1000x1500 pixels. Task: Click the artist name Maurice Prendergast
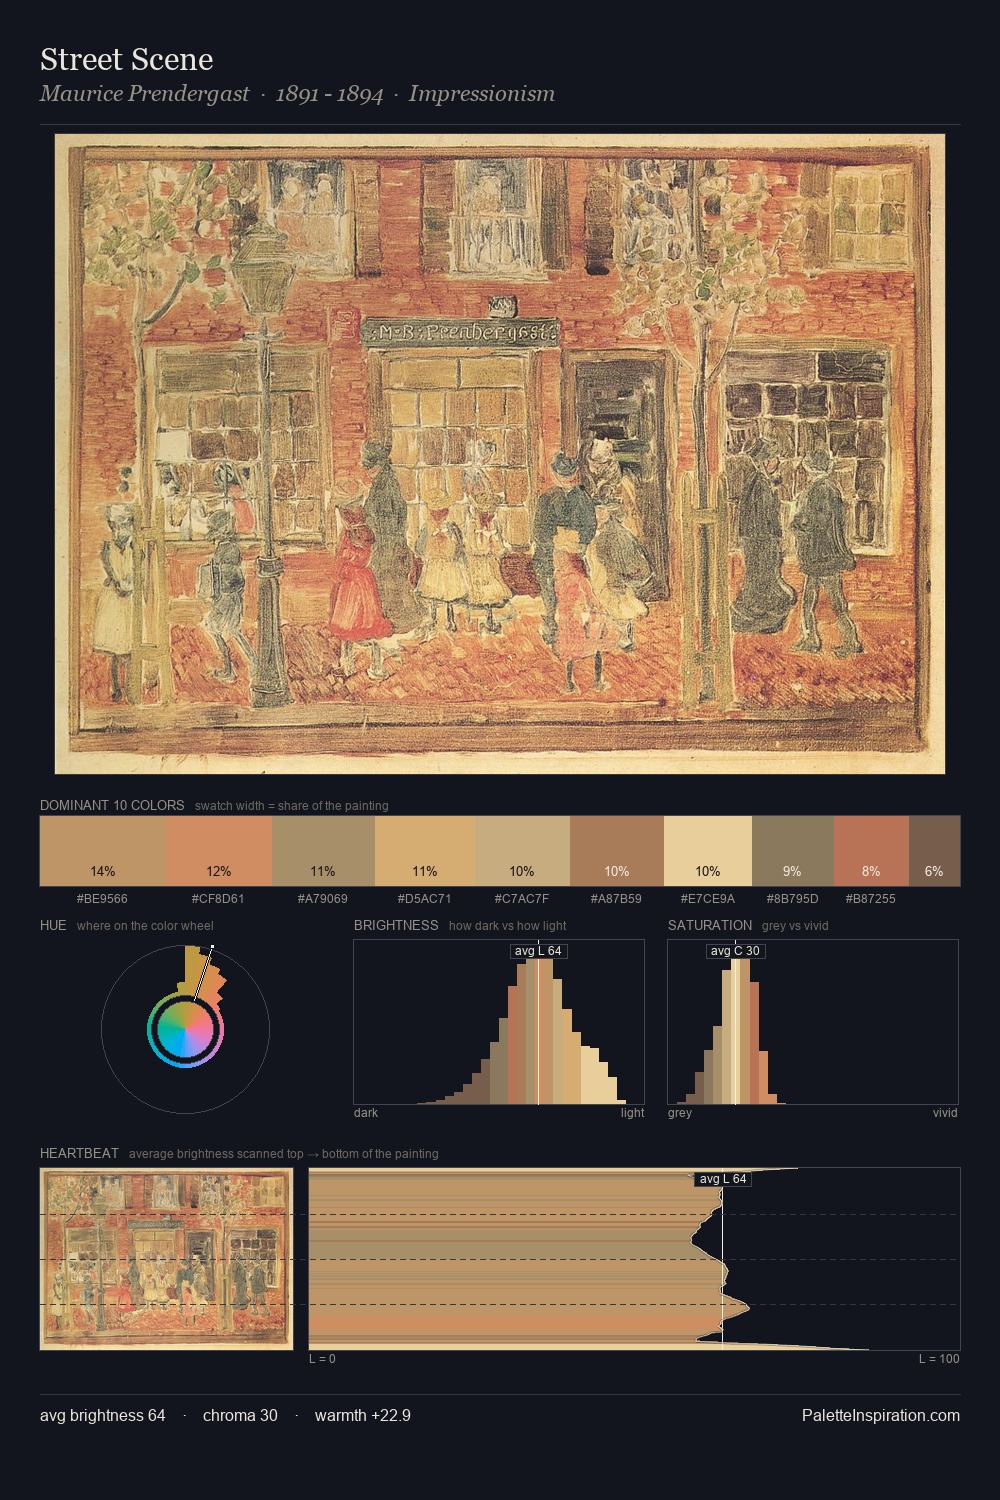pyautogui.click(x=144, y=94)
